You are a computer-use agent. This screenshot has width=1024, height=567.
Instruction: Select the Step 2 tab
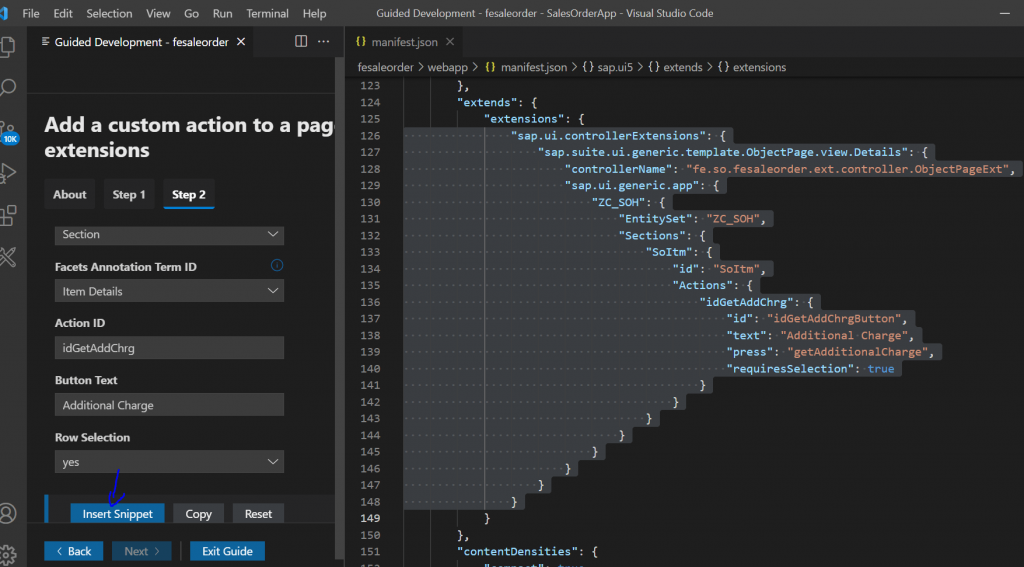click(x=189, y=194)
